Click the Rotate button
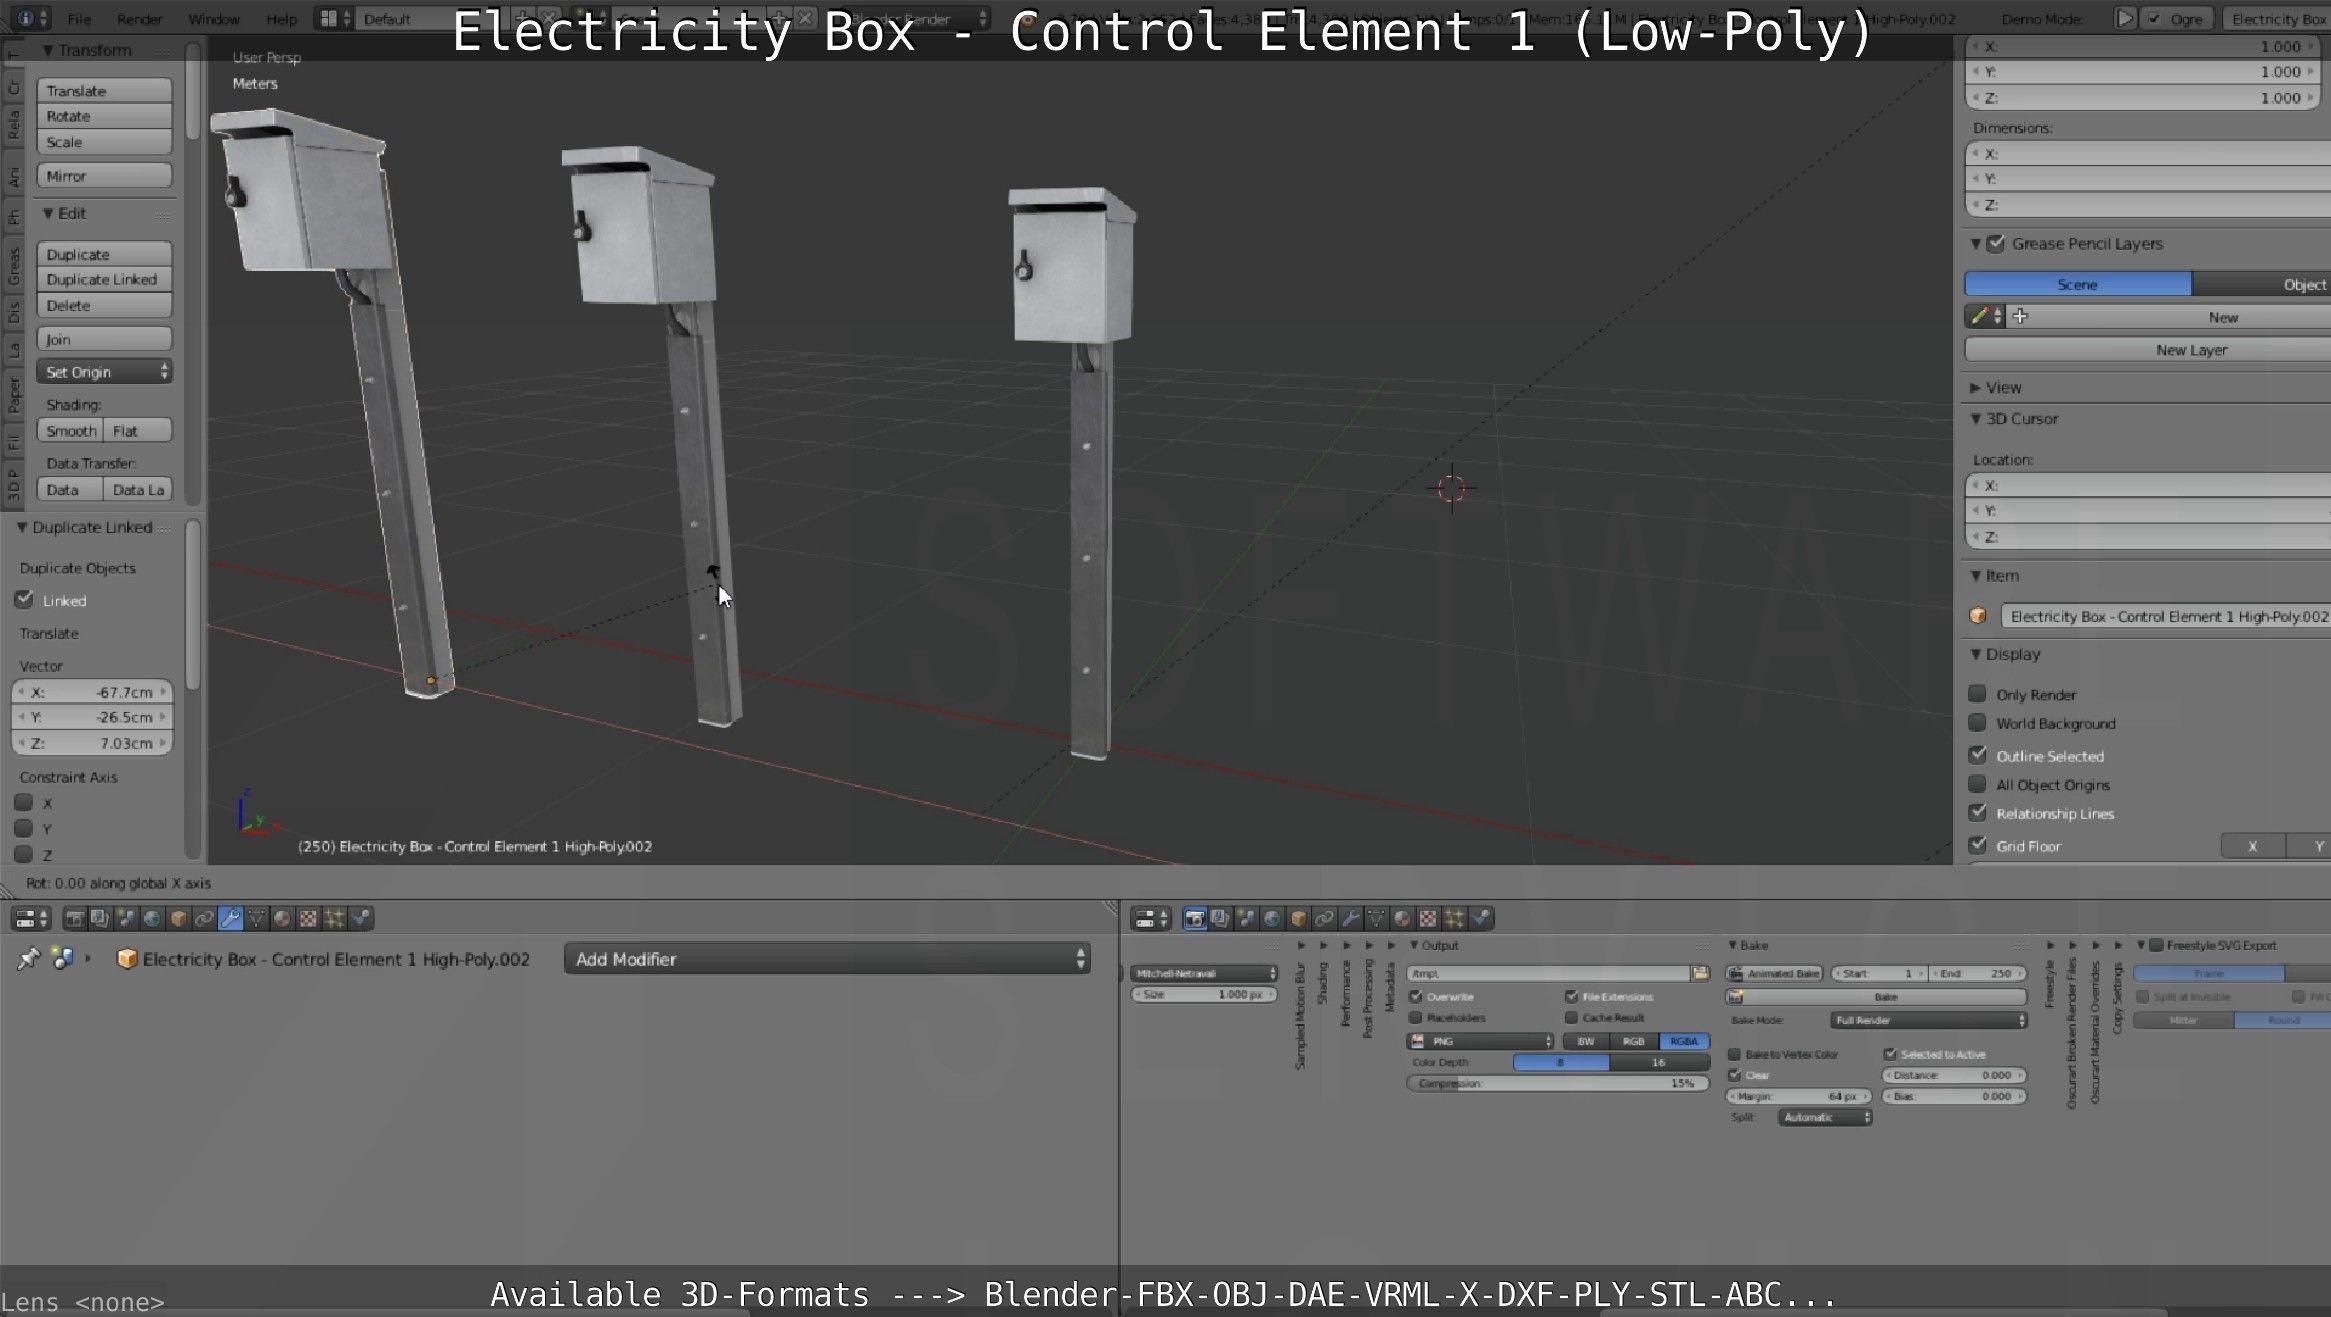Viewport: 2331px width, 1317px height. (104, 116)
